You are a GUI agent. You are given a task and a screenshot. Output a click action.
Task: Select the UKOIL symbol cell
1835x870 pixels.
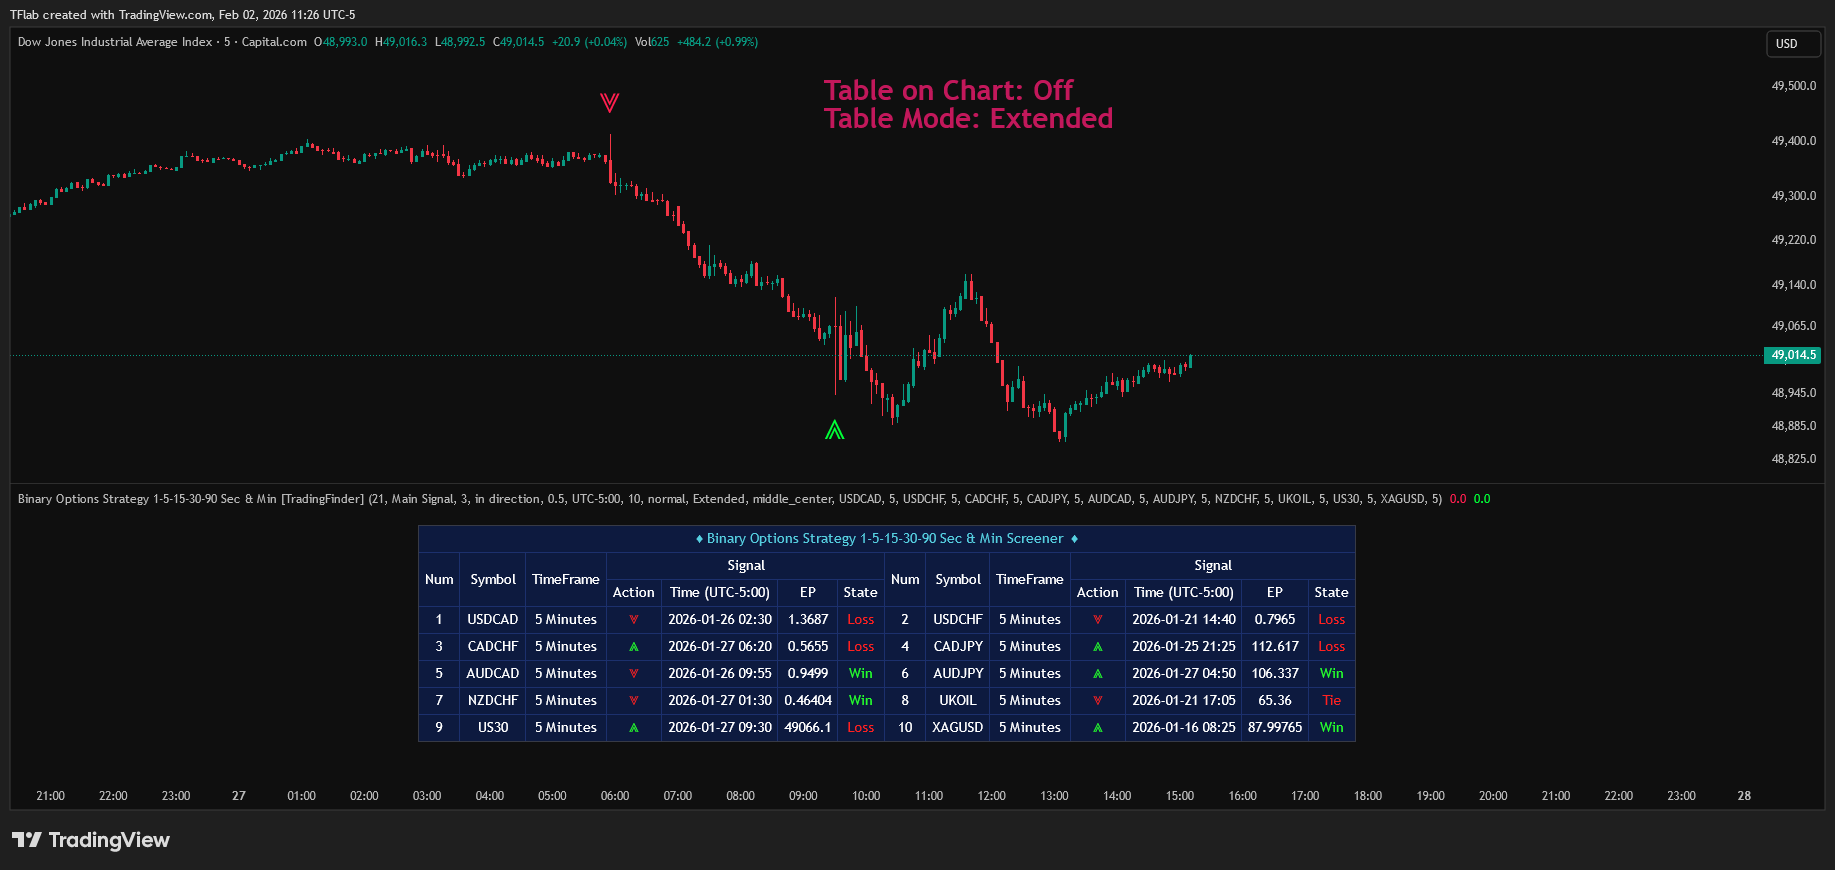click(x=958, y=701)
